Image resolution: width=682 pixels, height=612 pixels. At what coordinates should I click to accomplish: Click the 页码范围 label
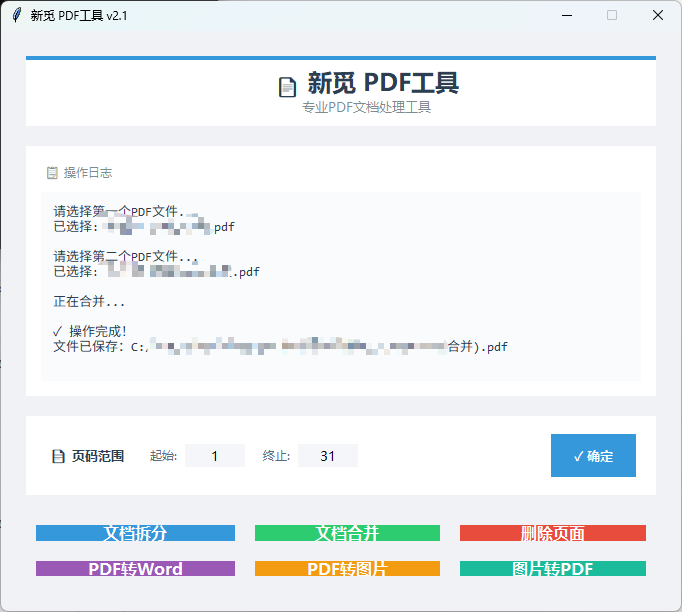[98, 456]
